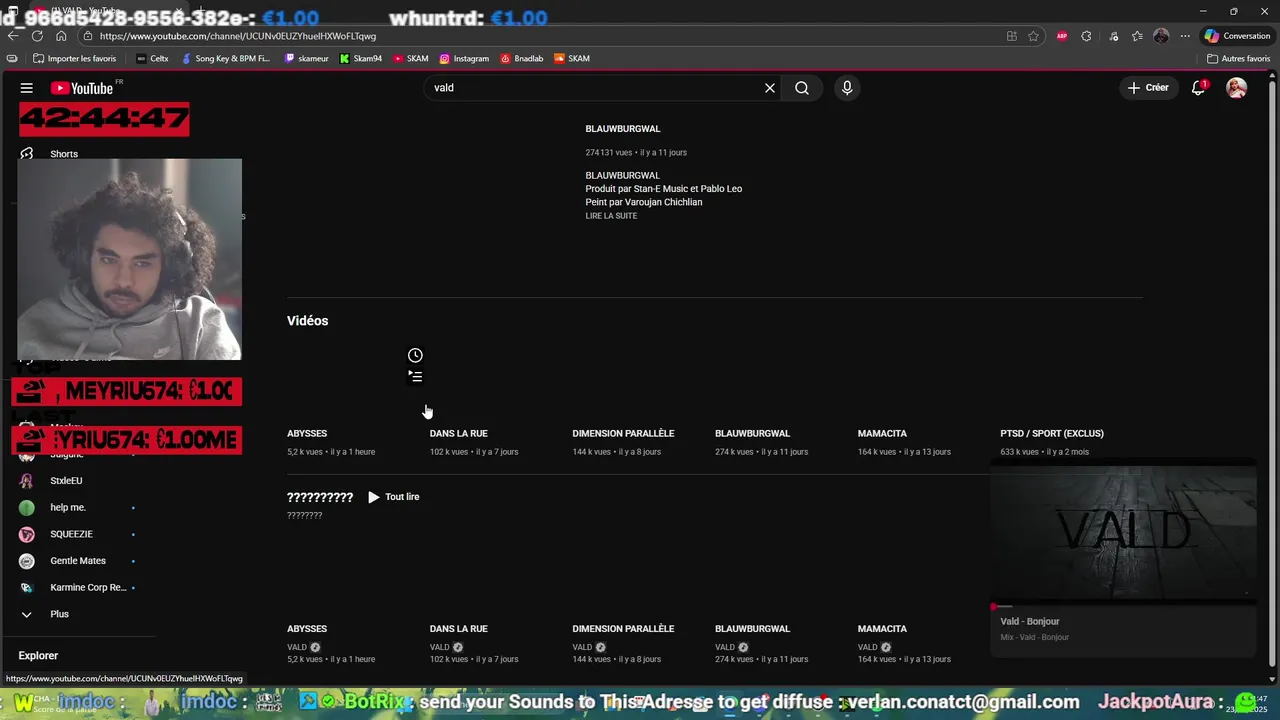Open DANS LA RUE in the Vidéos row
The width and height of the screenshot is (1280, 720).
click(x=459, y=433)
